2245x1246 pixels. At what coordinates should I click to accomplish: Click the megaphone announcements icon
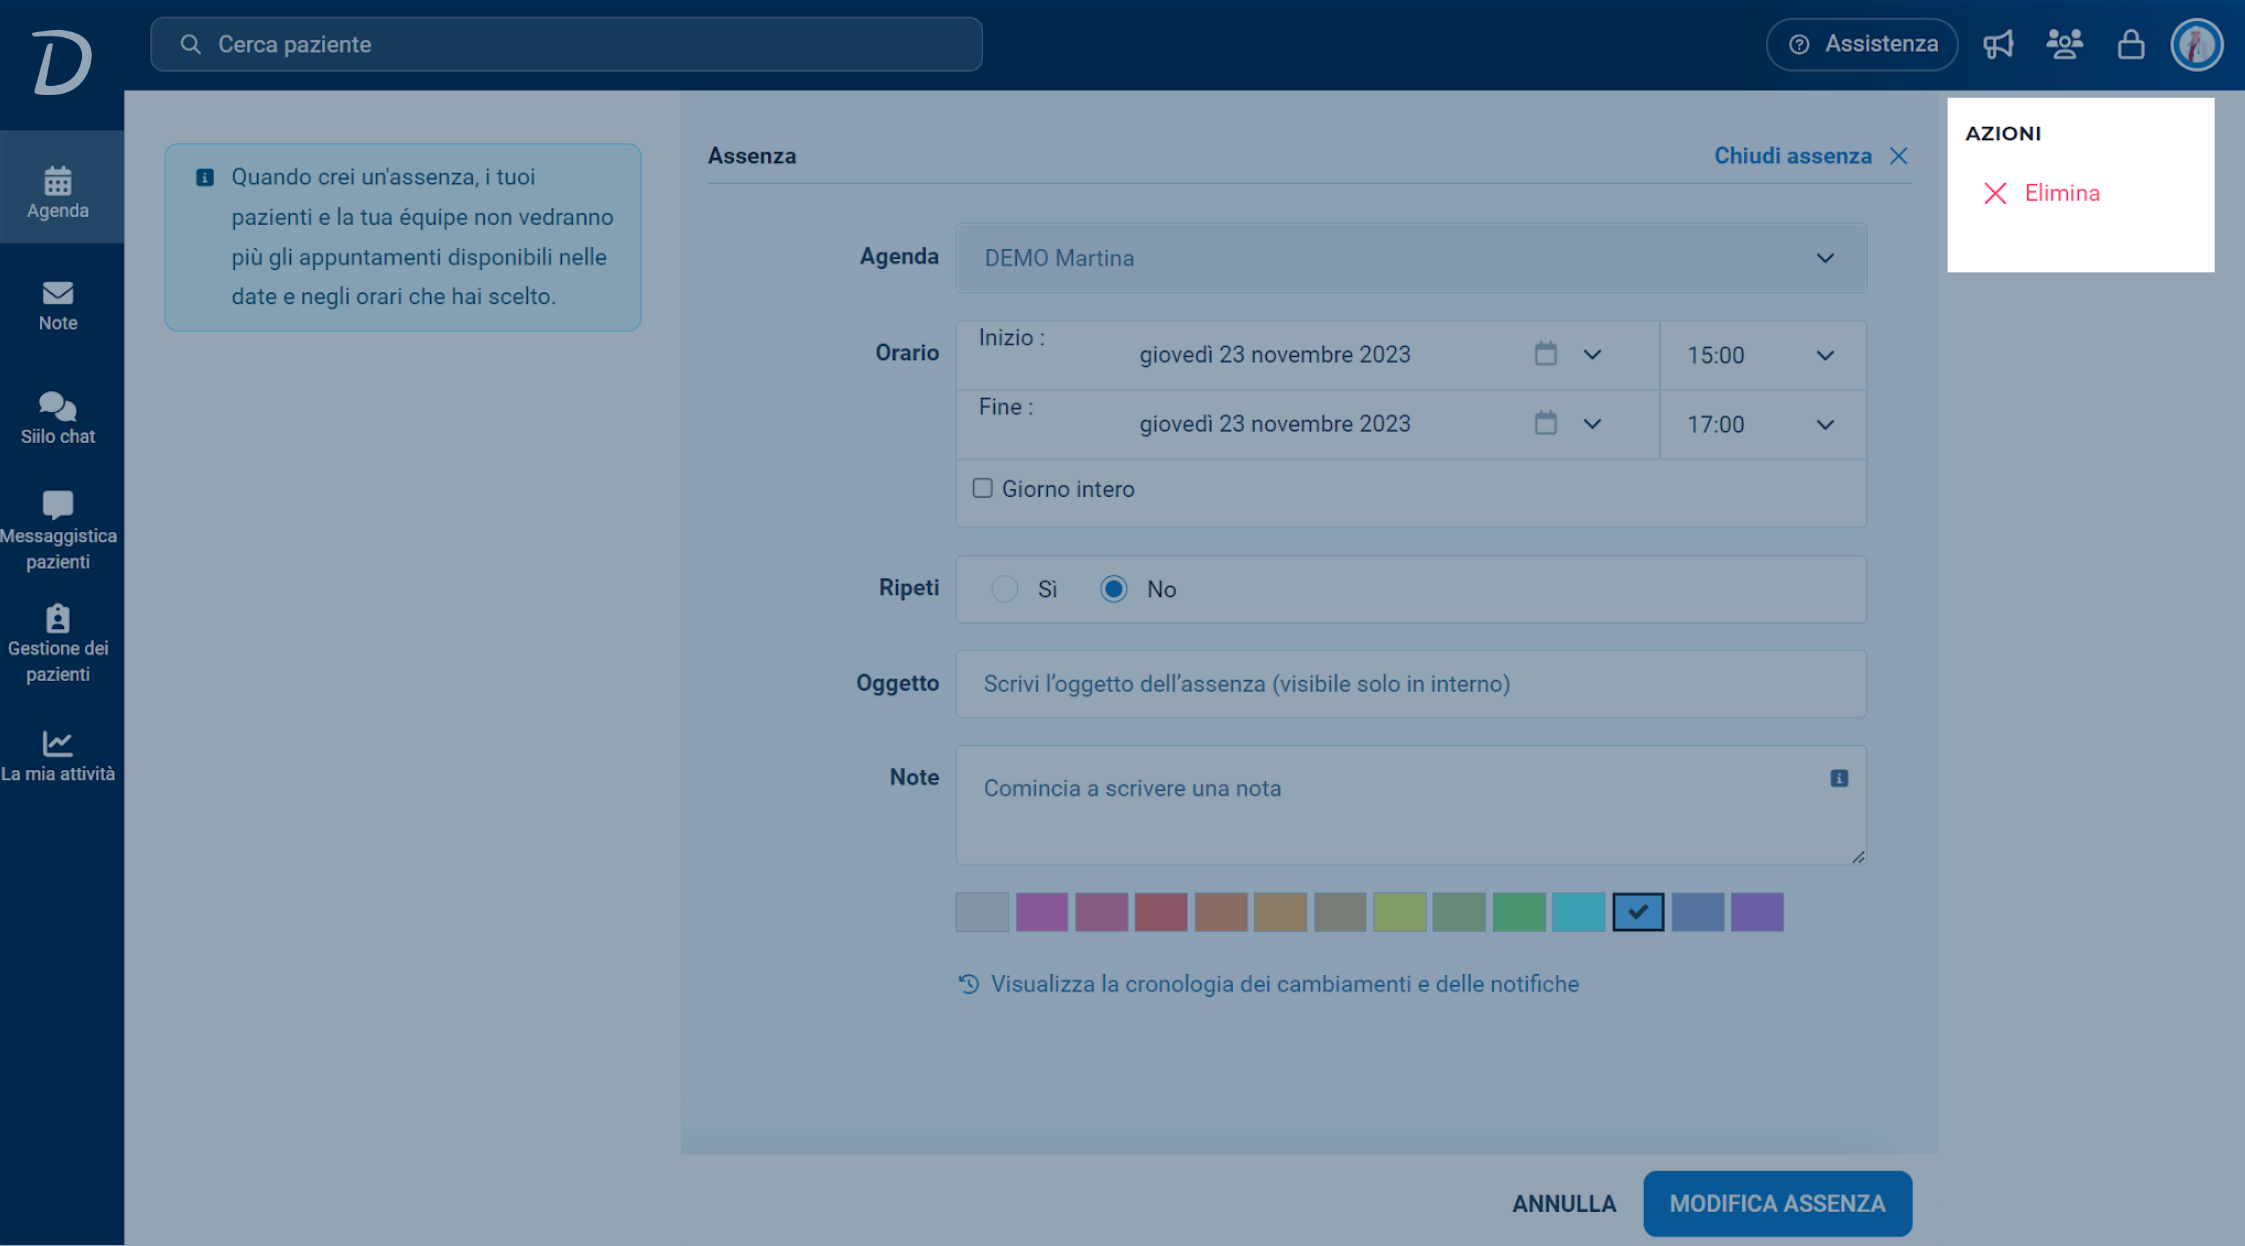tap(1998, 44)
